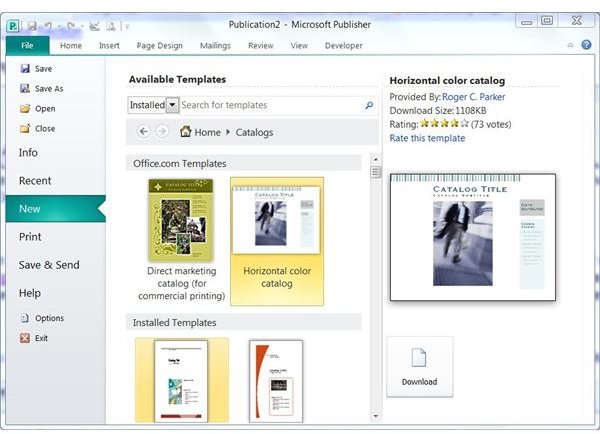The image size is (600, 434).
Task: Click Open in the backstage menu
Action: click(x=38, y=109)
